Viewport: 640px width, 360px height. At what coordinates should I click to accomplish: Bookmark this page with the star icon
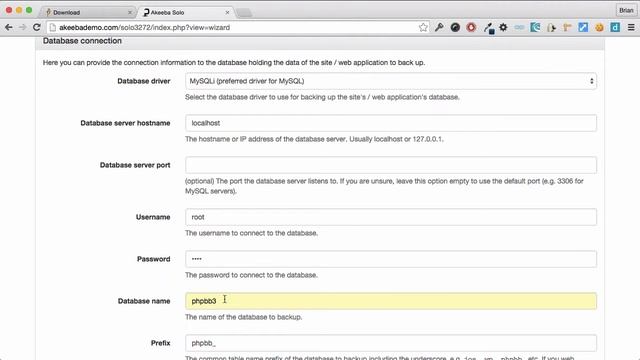pyautogui.click(x=423, y=27)
